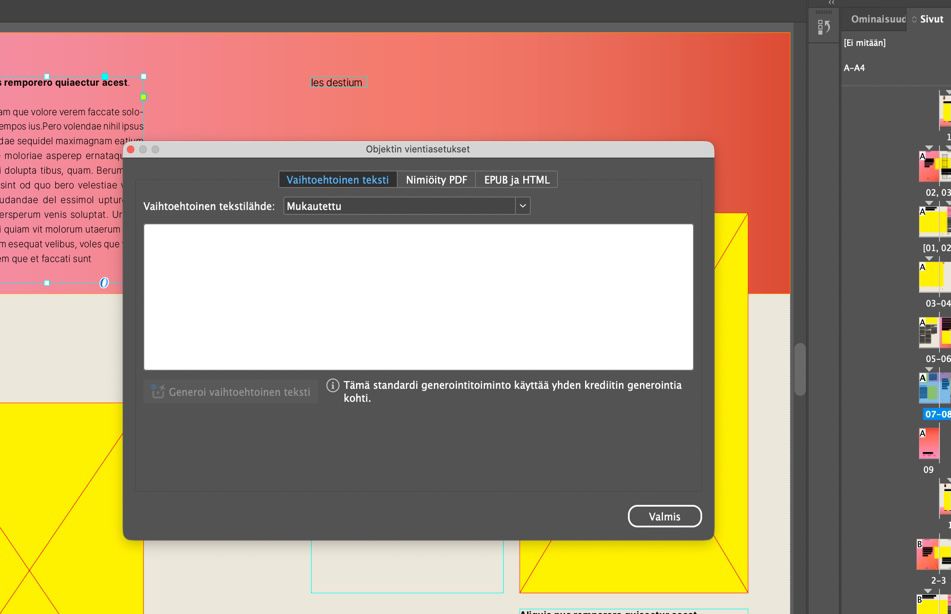951x614 pixels.
Task: Click the green anchored object control square
Action: click(144, 96)
